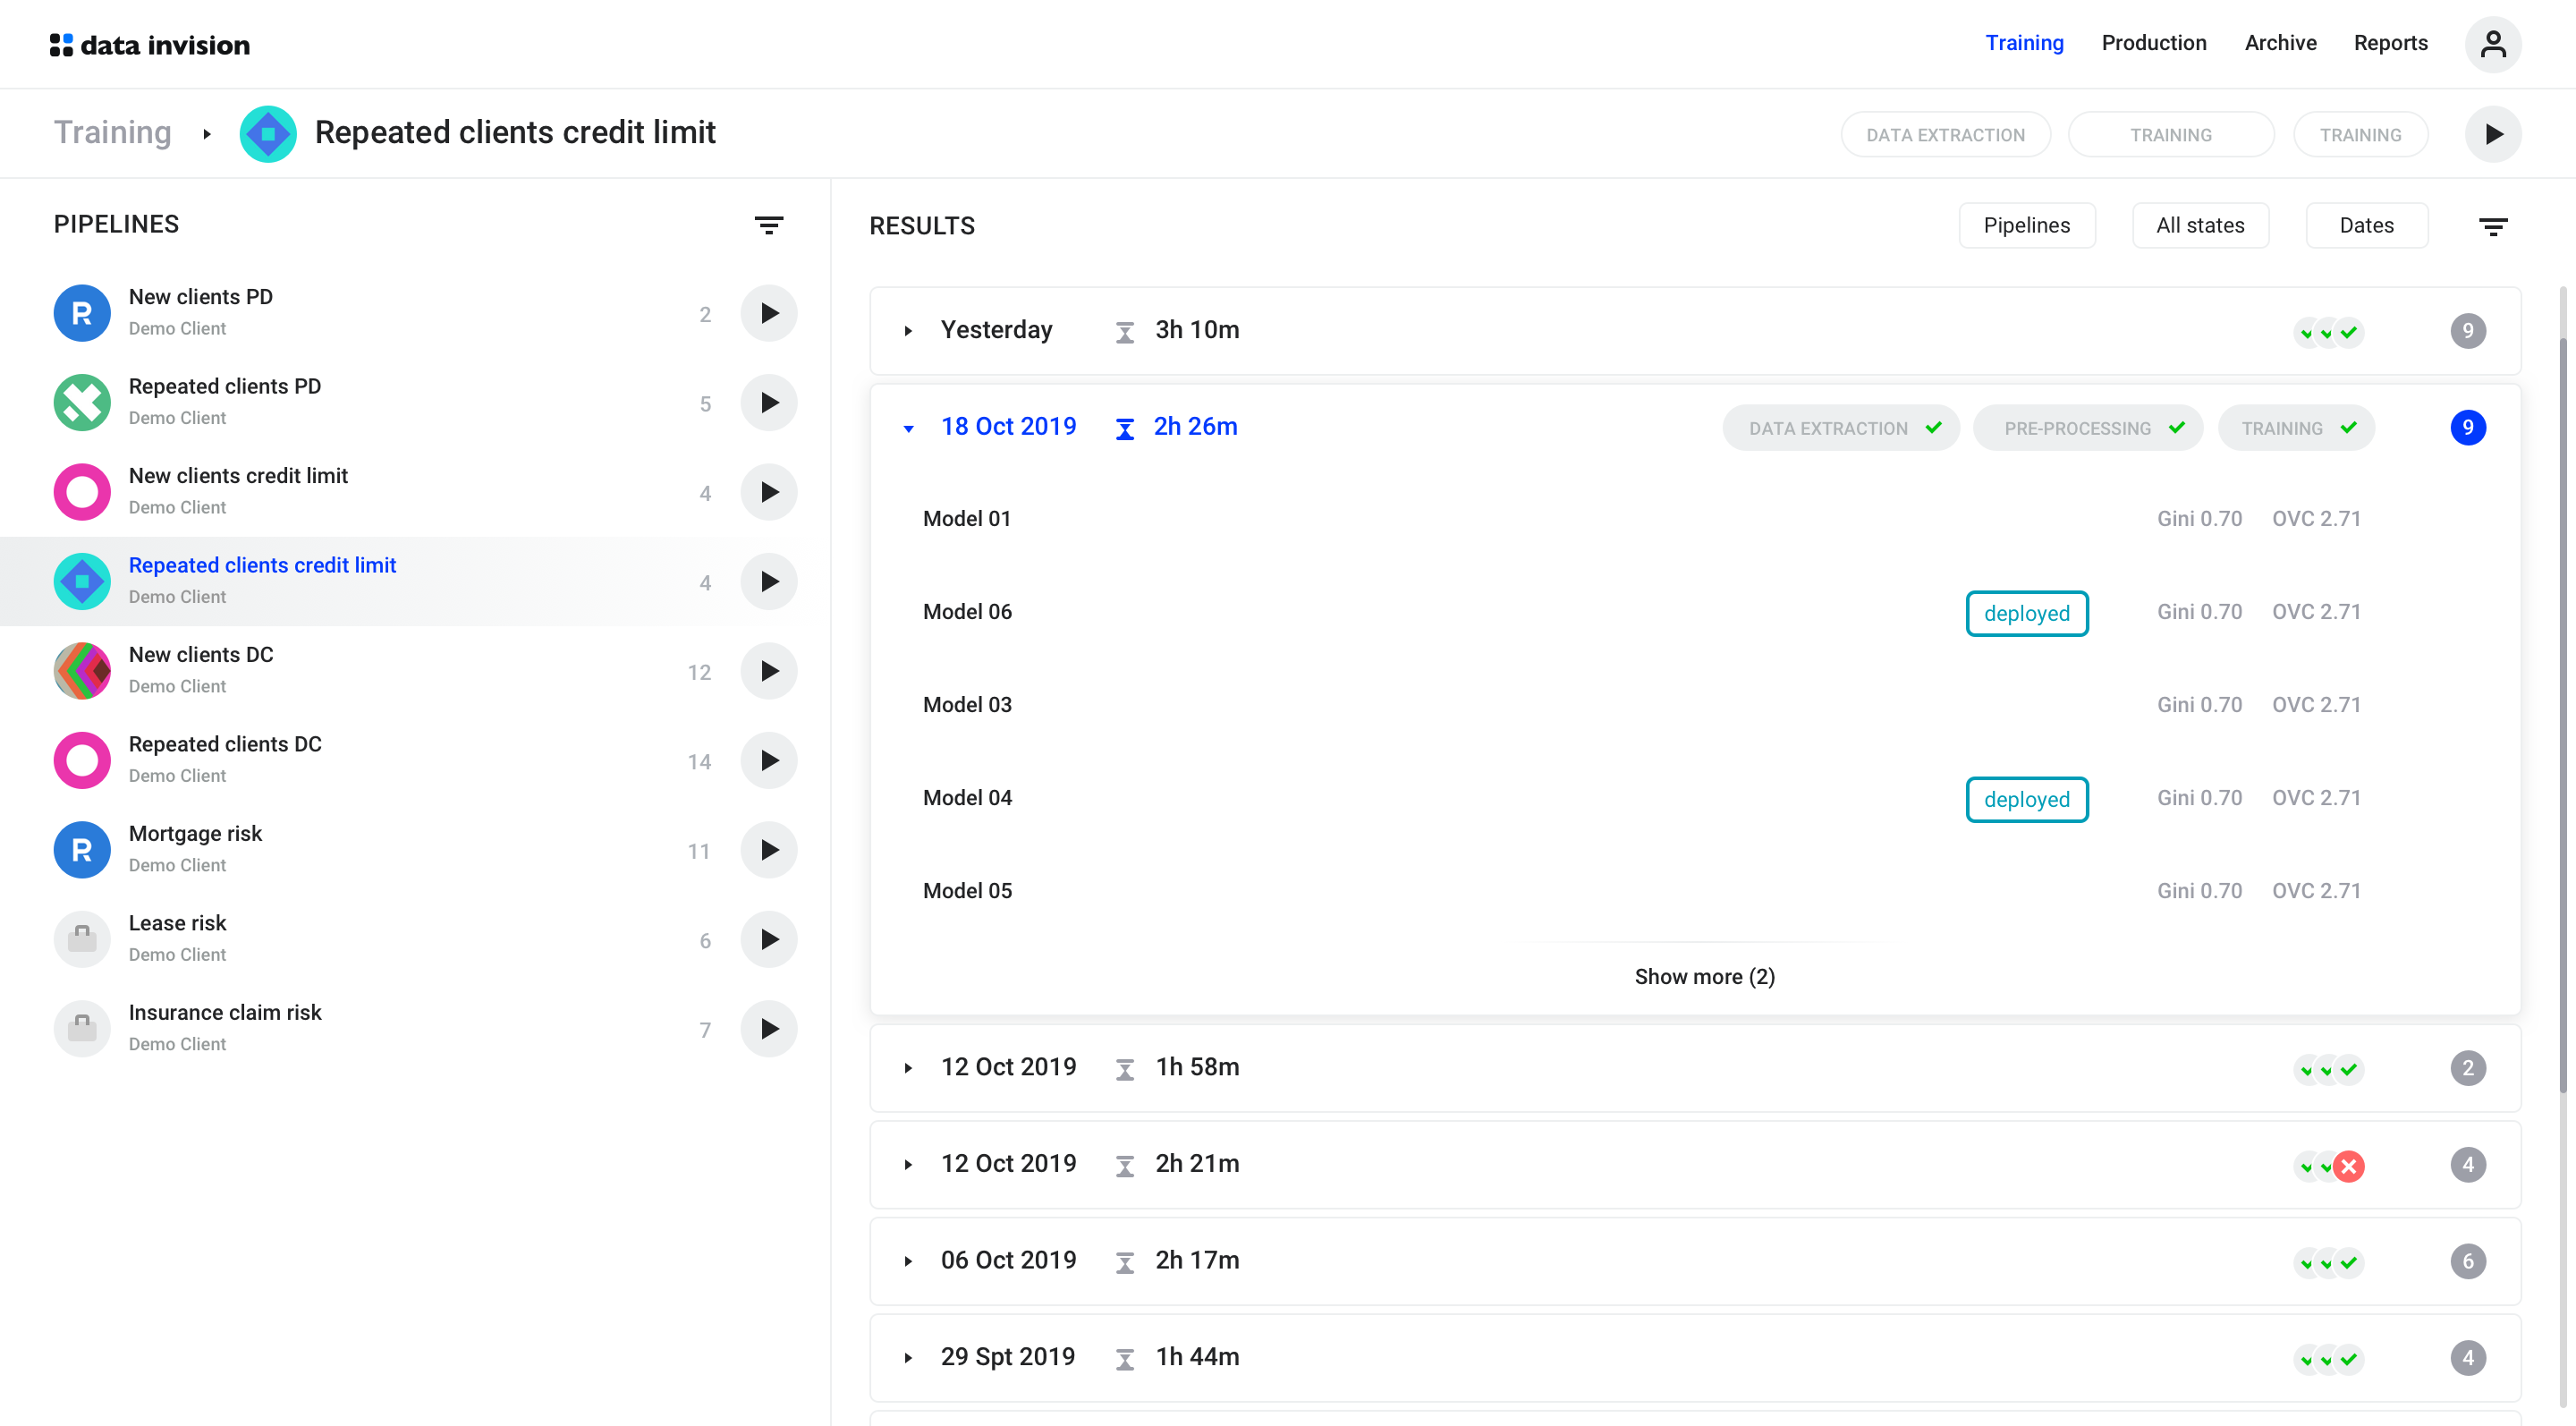The width and height of the screenshot is (2576, 1426).
Task: Open the user profile icon
Action: [2492, 44]
